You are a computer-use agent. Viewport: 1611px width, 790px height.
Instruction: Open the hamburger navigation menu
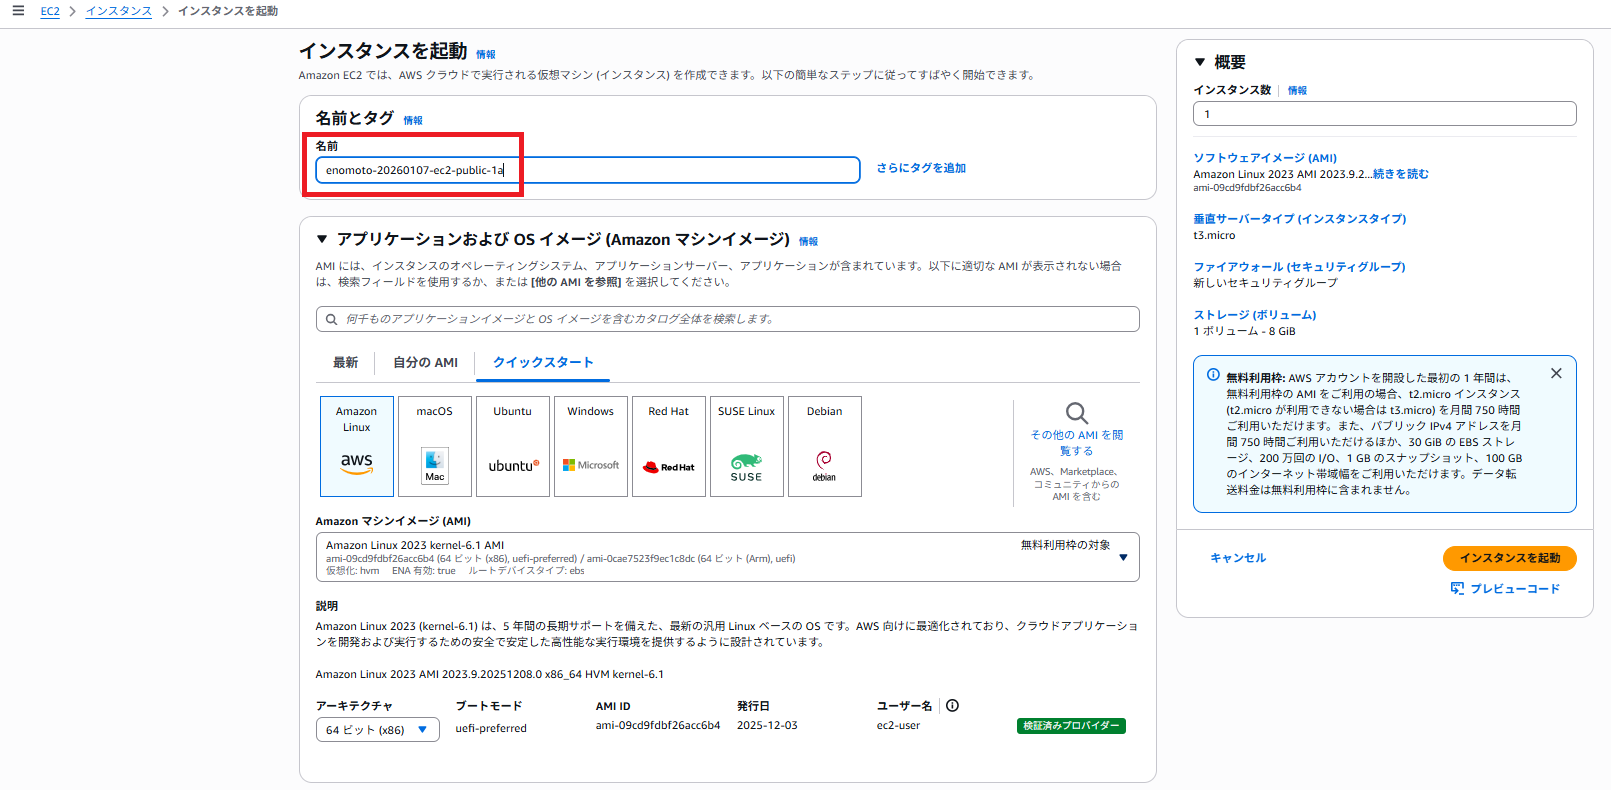18,11
